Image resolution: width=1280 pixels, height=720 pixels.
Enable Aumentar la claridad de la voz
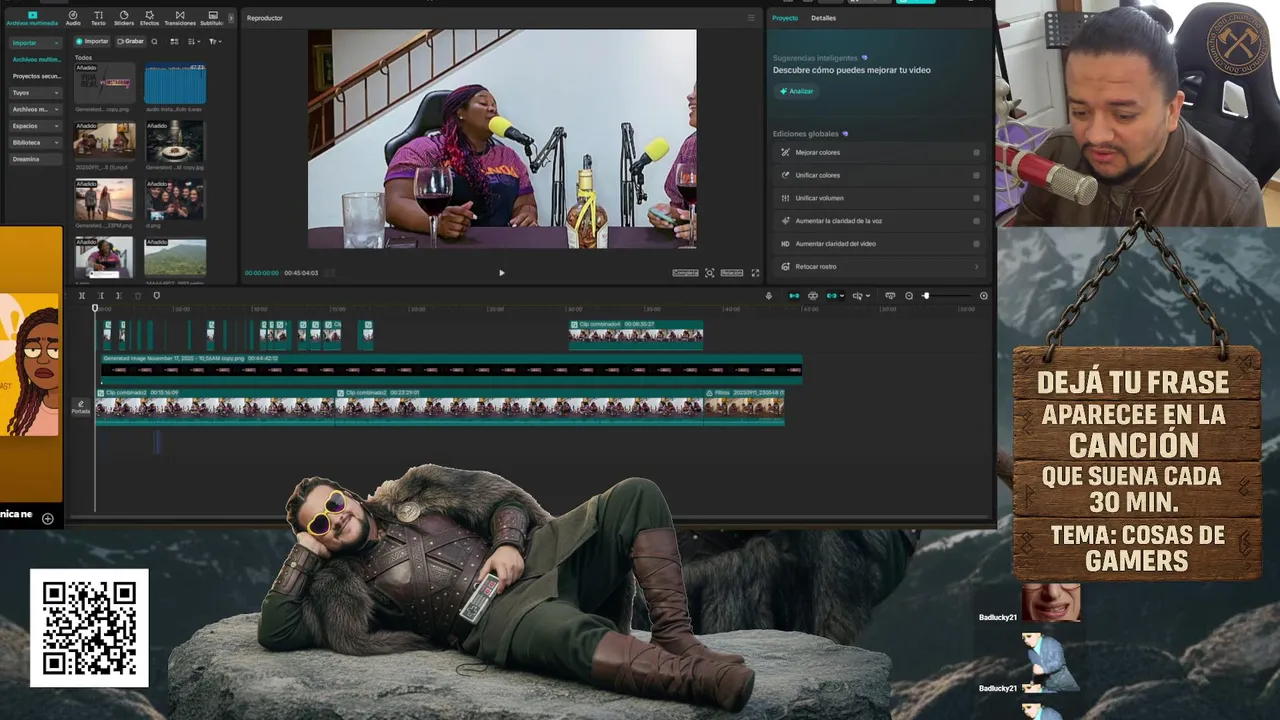pos(976,221)
